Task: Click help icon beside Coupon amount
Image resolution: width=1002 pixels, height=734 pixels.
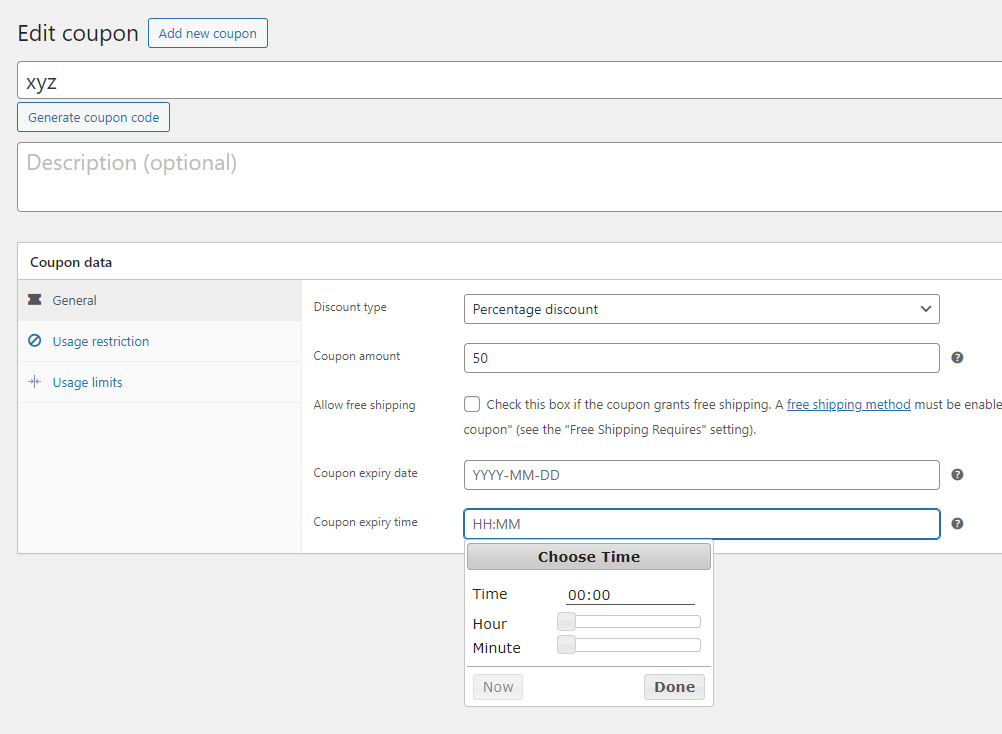Action: 957,357
